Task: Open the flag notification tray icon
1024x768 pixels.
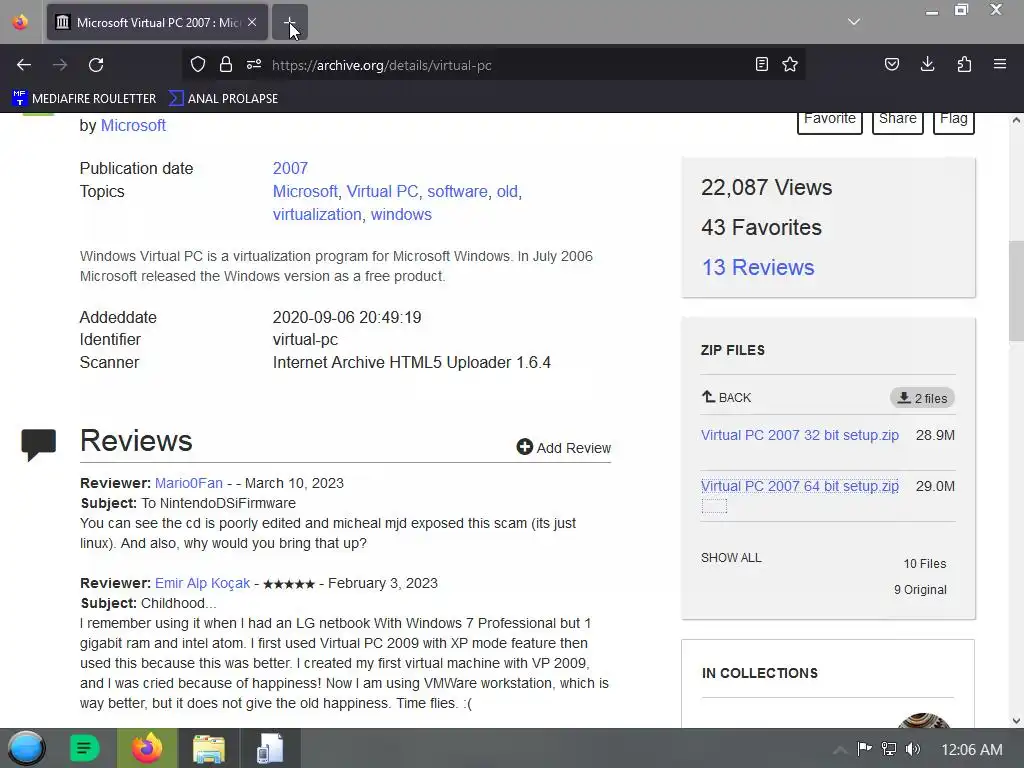Action: pyautogui.click(x=864, y=748)
